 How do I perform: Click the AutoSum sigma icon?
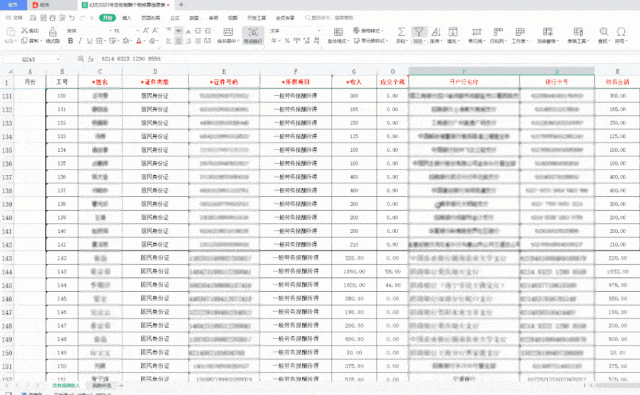pos(401,32)
